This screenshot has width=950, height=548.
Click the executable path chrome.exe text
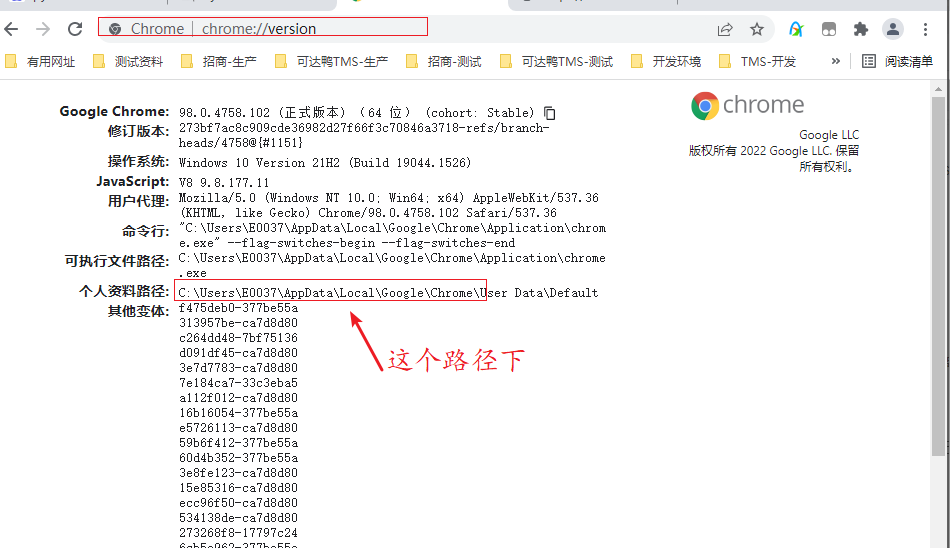[392, 265]
